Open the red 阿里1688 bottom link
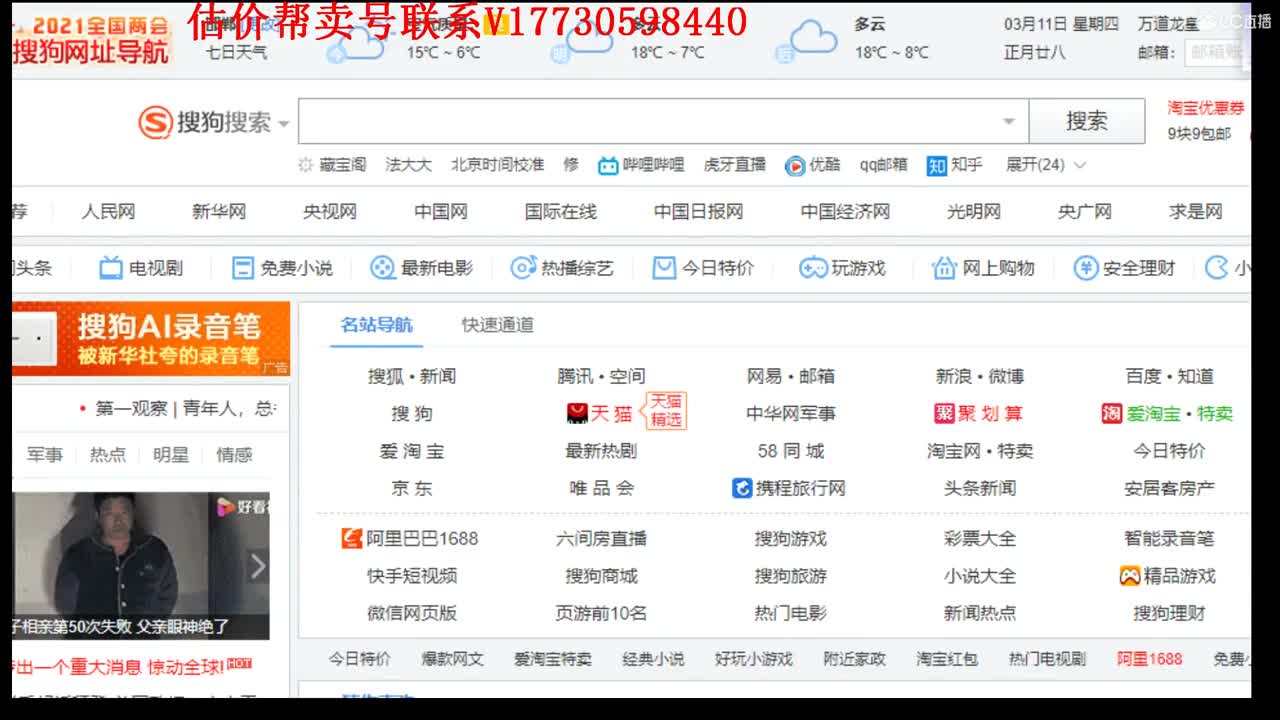The width and height of the screenshot is (1280, 720). click(x=1149, y=659)
